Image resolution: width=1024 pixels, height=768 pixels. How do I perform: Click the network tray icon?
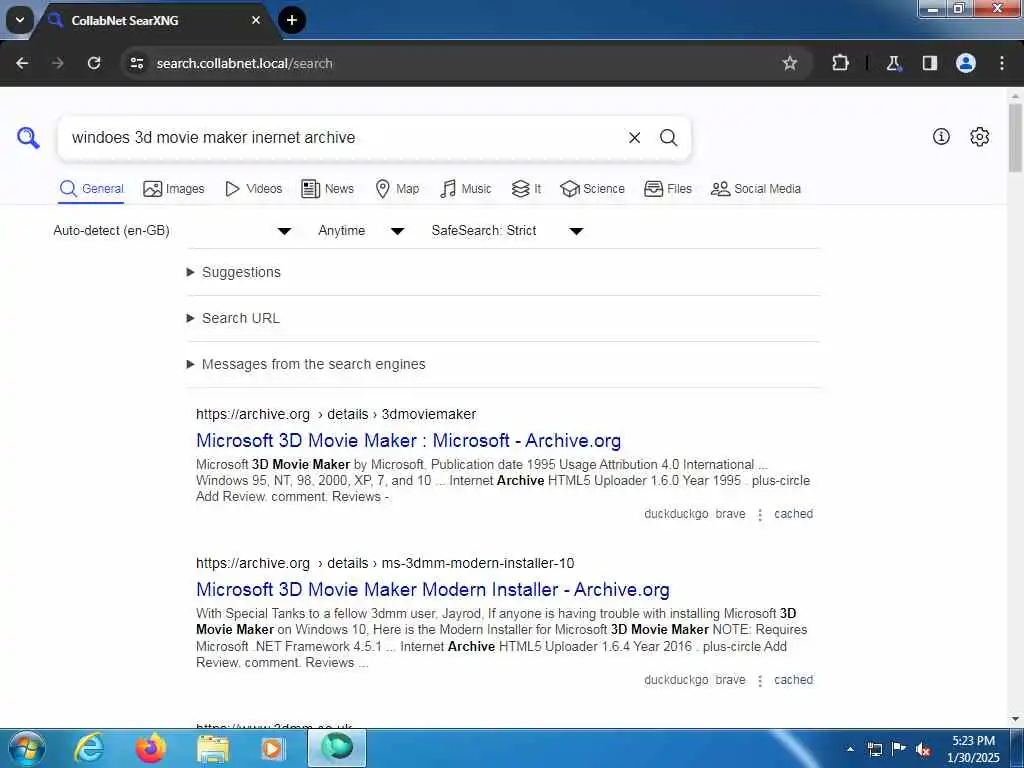874,750
